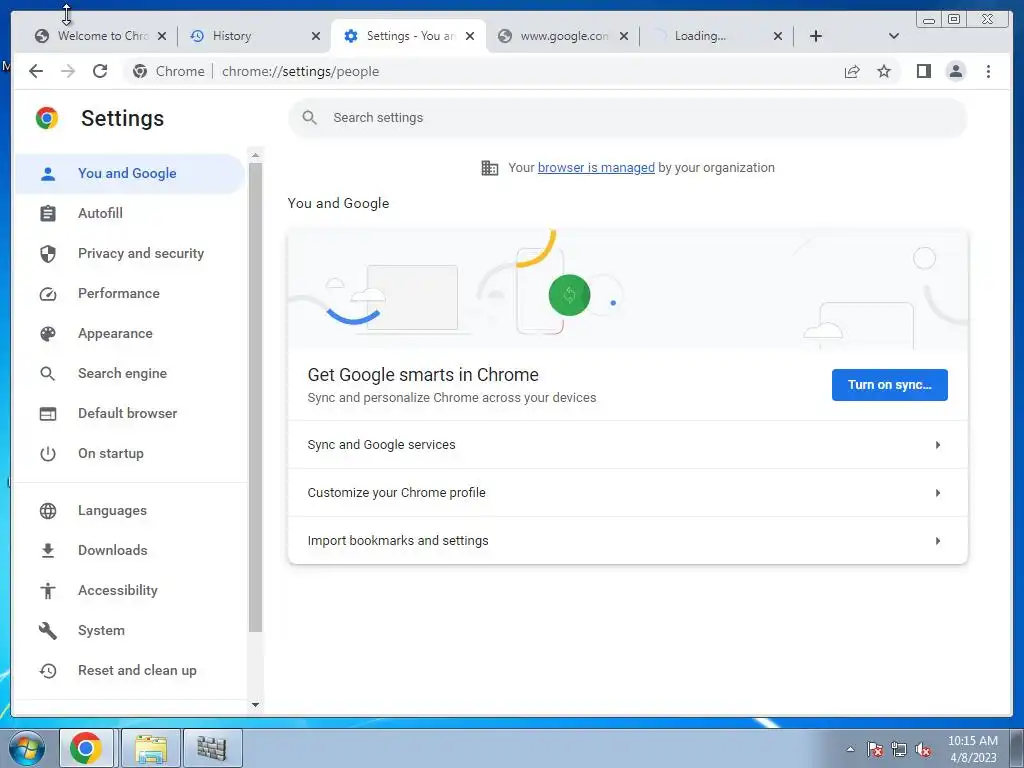Viewport: 1024px width, 768px height.
Task: Expand Sync and Google services
Action: pyautogui.click(x=628, y=445)
